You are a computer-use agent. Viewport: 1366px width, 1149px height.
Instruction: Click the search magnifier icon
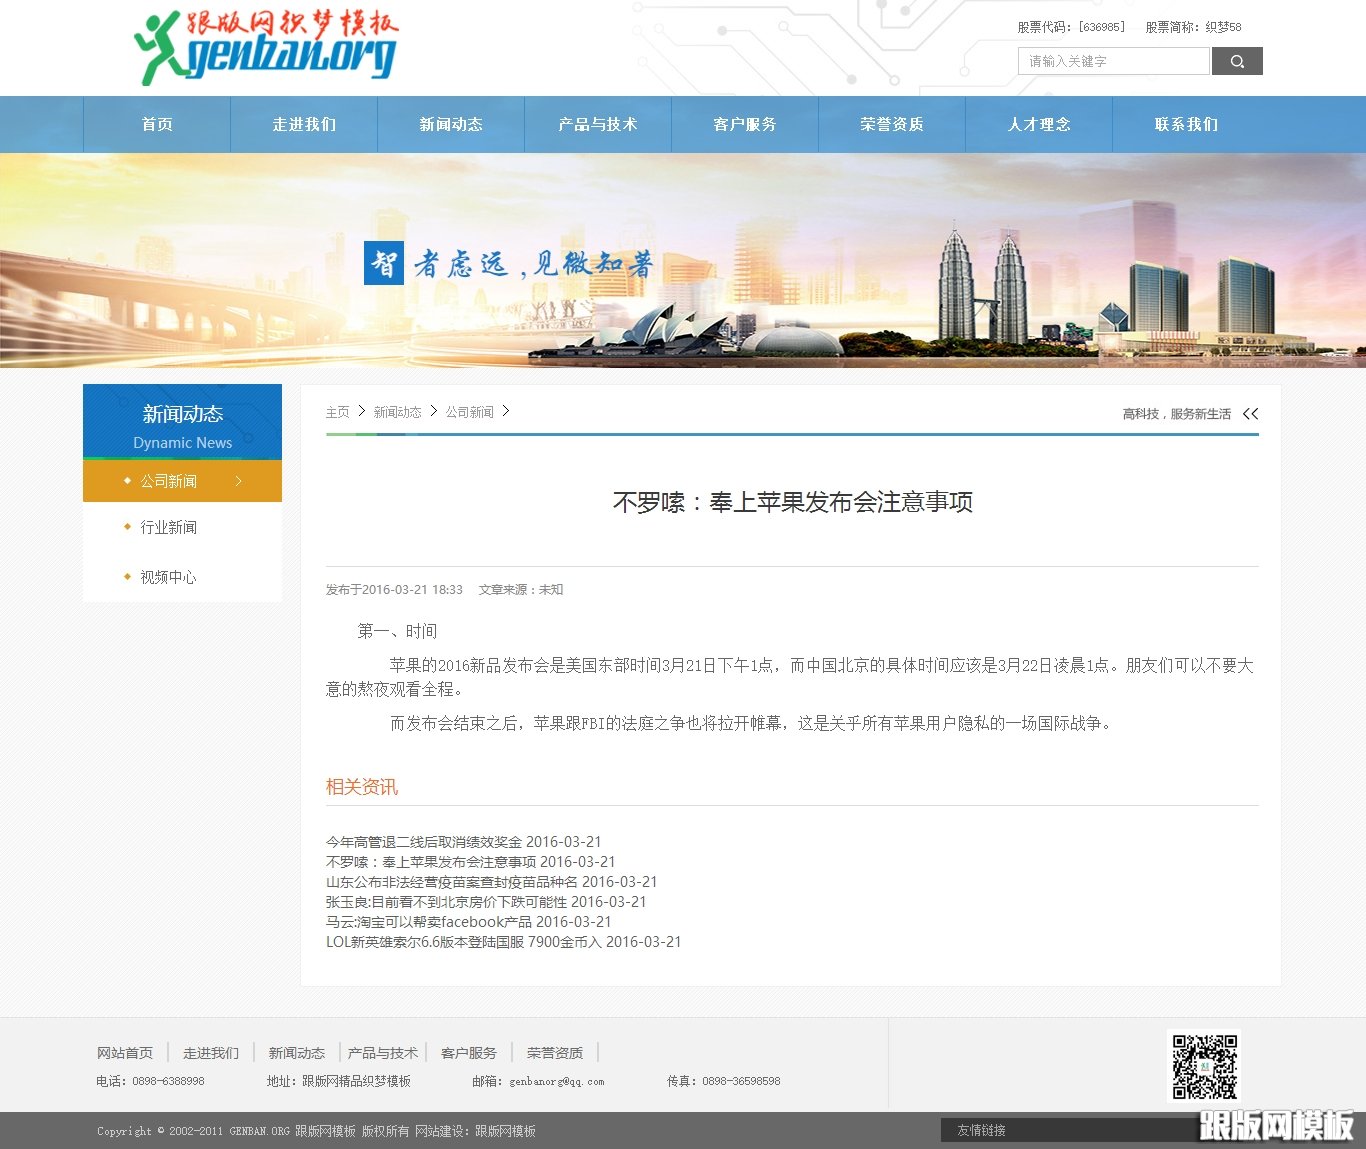tap(1237, 61)
